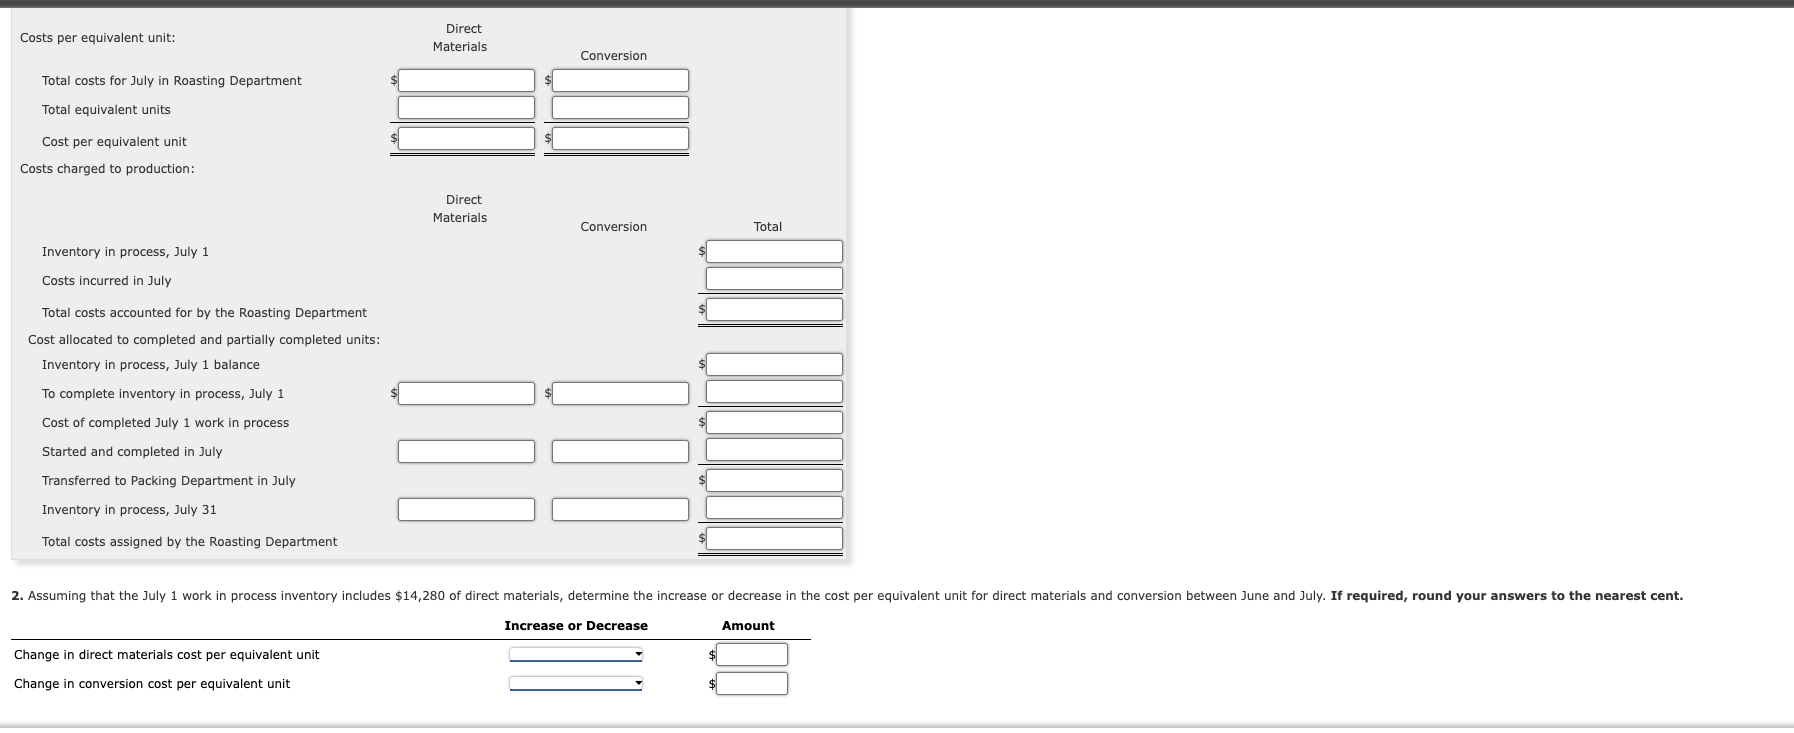Image resolution: width=1794 pixels, height=733 pixels.
Task: Click Total costs assigned by Roasting Department field
Action: [x=774, y=539]
